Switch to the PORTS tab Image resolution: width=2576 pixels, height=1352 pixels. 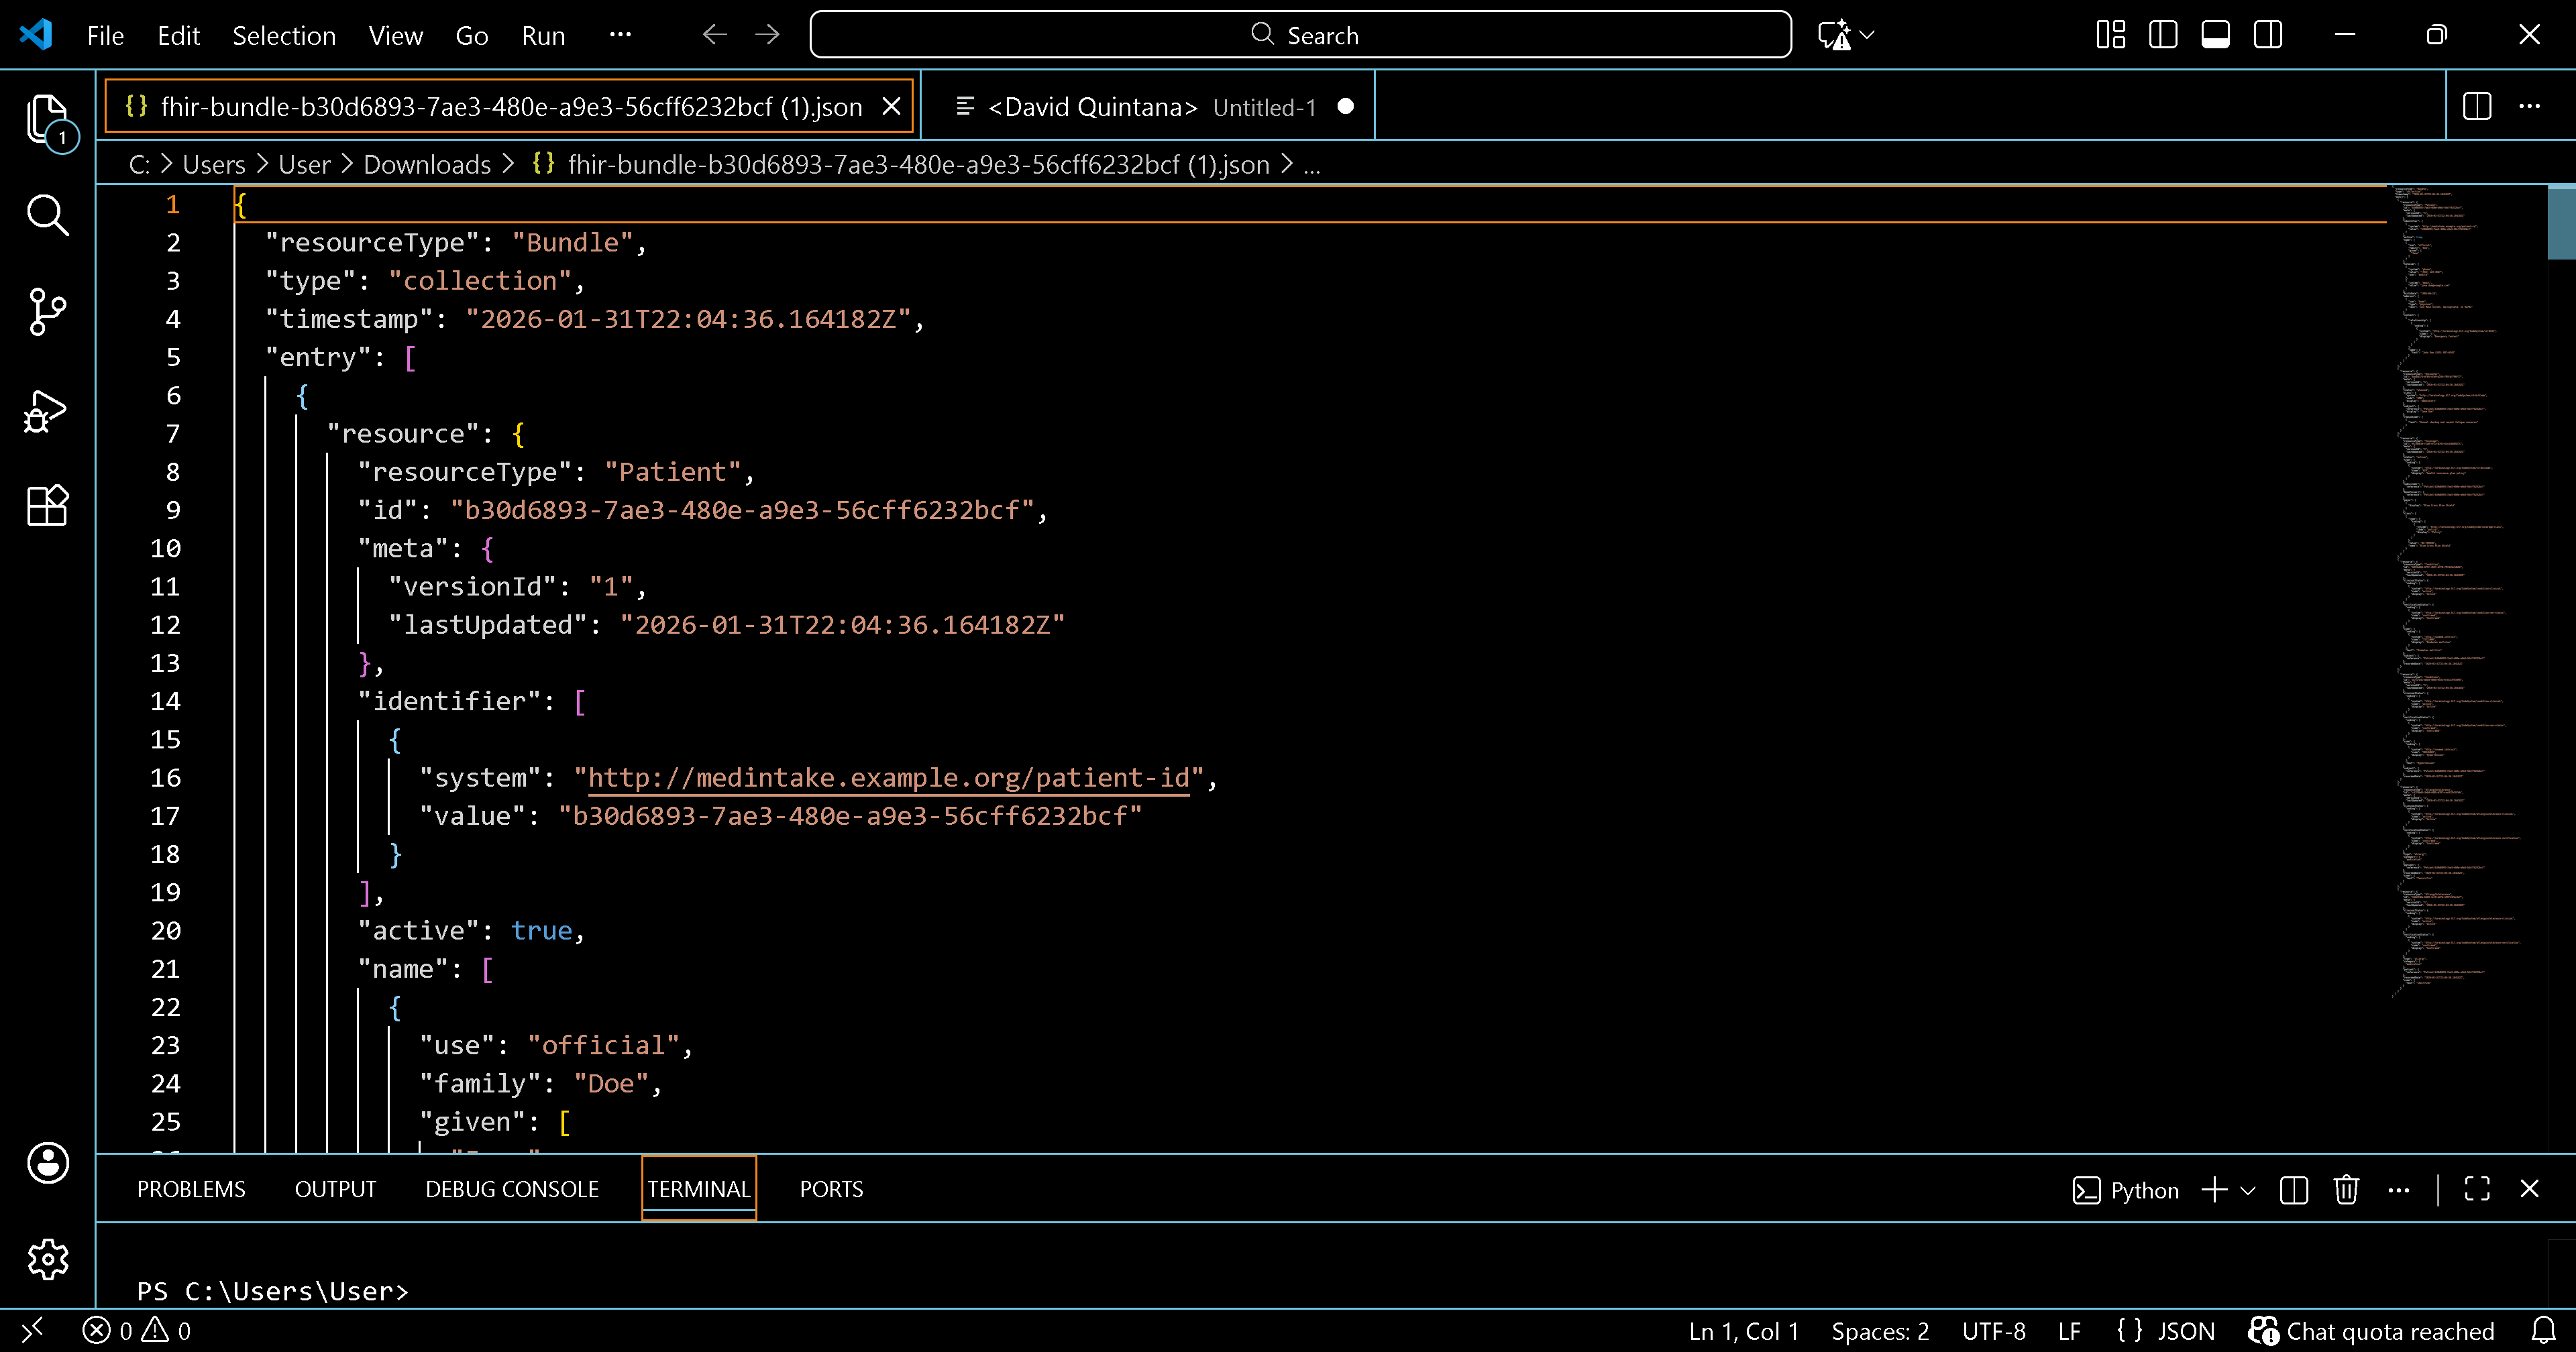click(831, 1189)
